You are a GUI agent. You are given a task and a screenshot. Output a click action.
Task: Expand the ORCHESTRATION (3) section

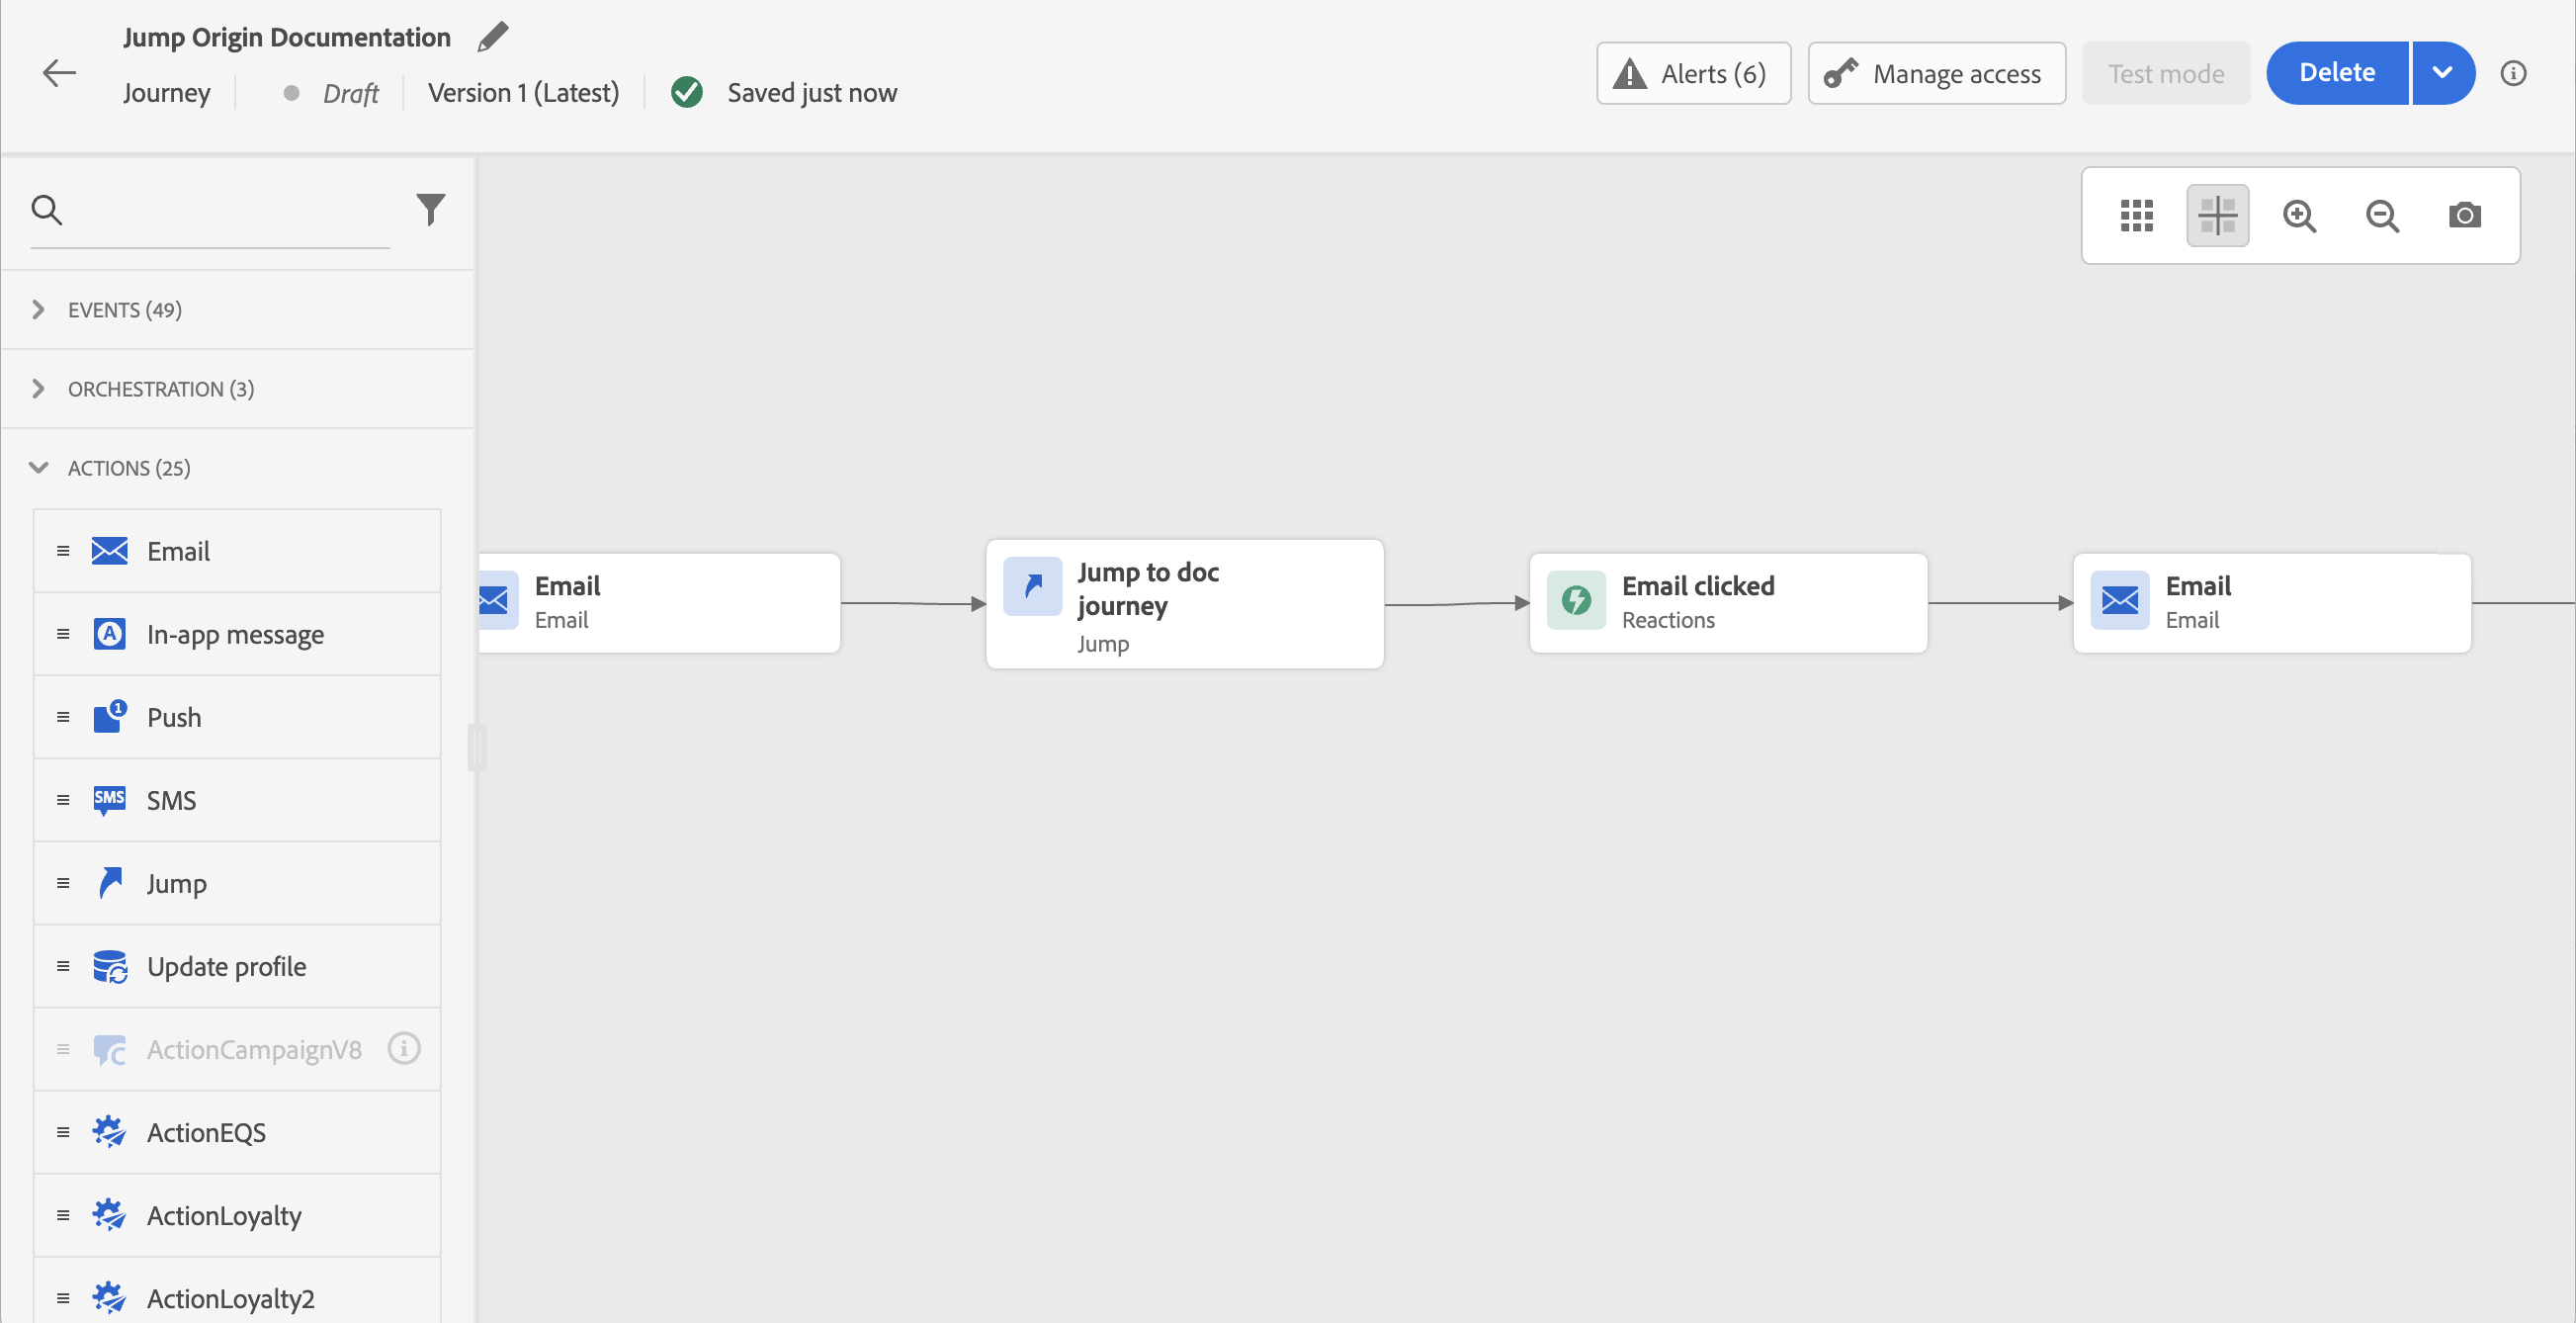pos(160,389)
